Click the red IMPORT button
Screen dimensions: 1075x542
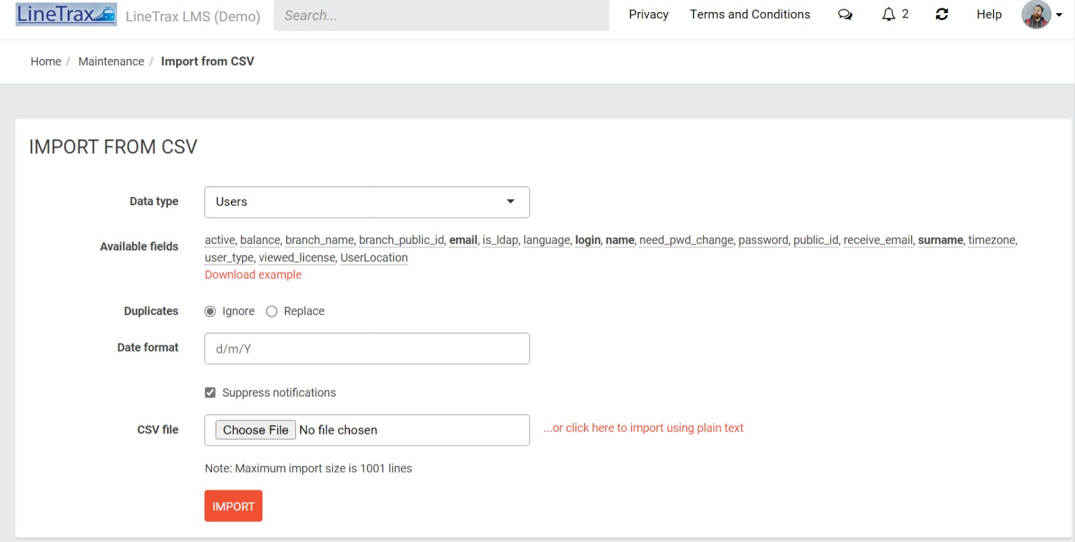tap(233, 506)
